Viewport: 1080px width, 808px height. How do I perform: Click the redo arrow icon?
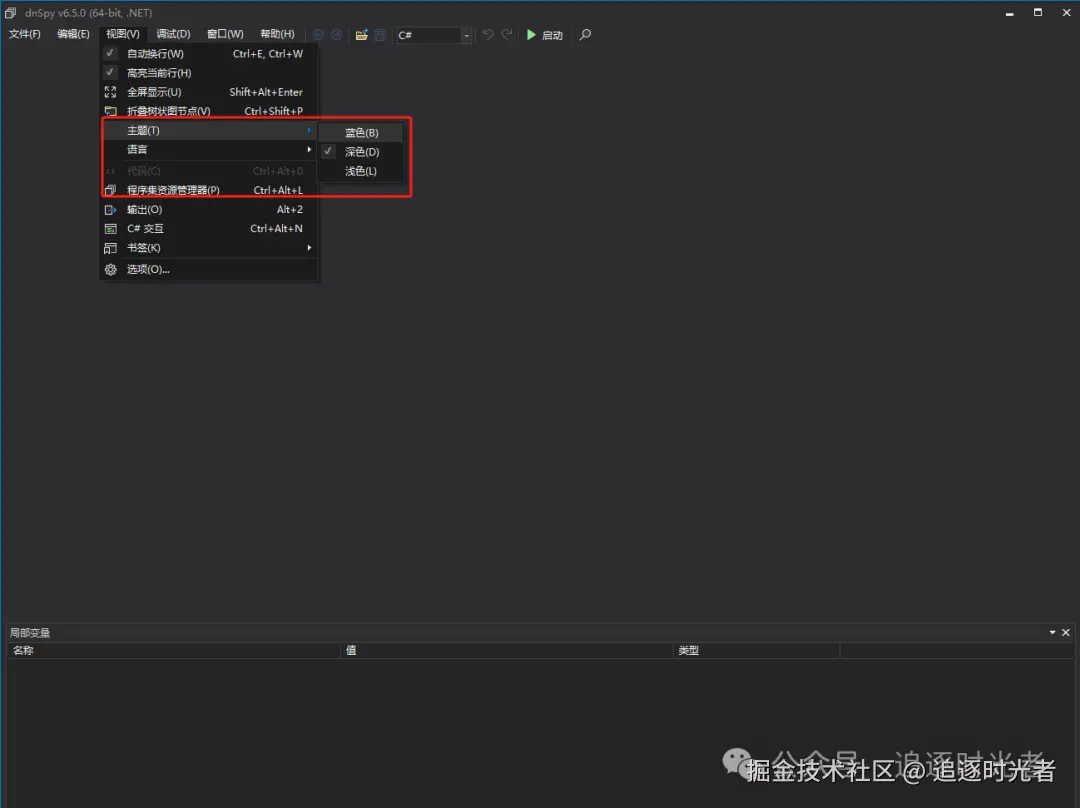(x=507, y=34)
